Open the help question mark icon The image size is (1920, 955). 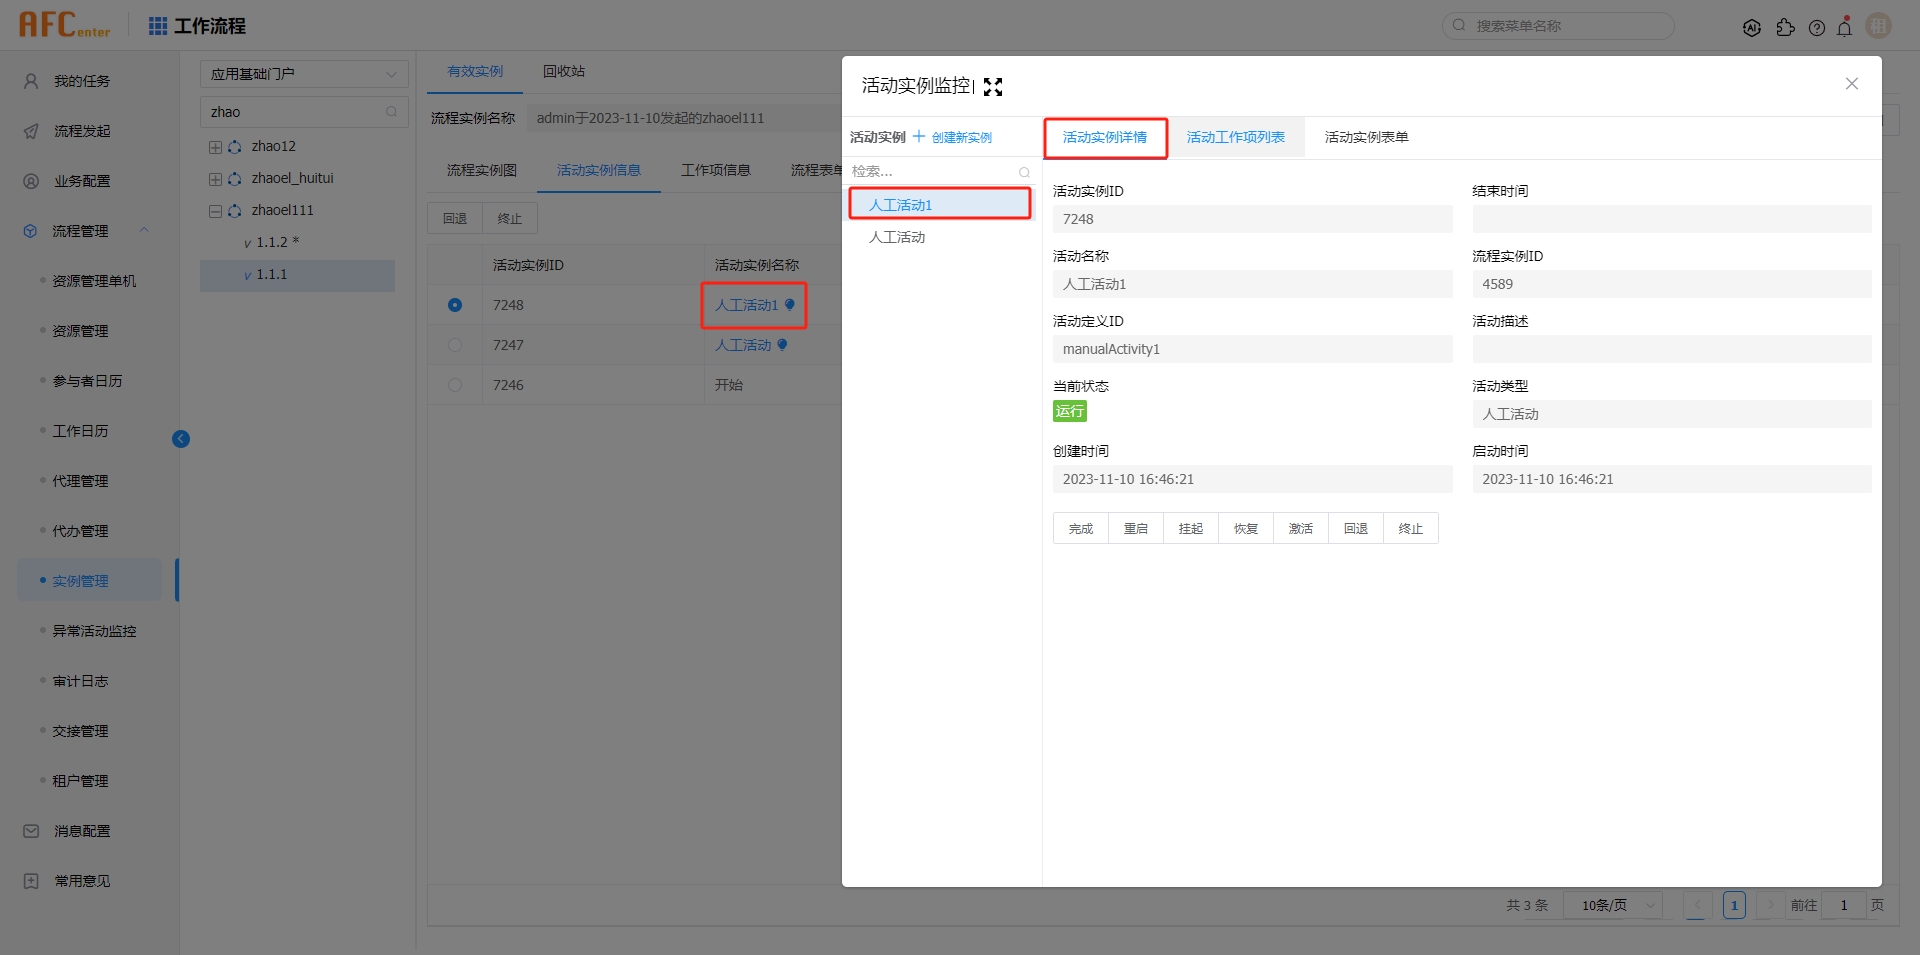click(x=1817, y=27)
